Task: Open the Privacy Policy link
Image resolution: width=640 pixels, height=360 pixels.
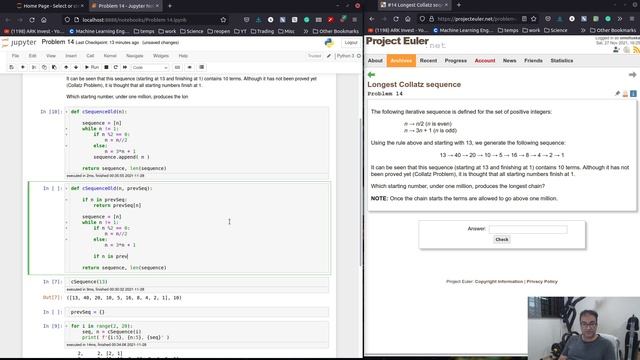Action: click(542, 282)
